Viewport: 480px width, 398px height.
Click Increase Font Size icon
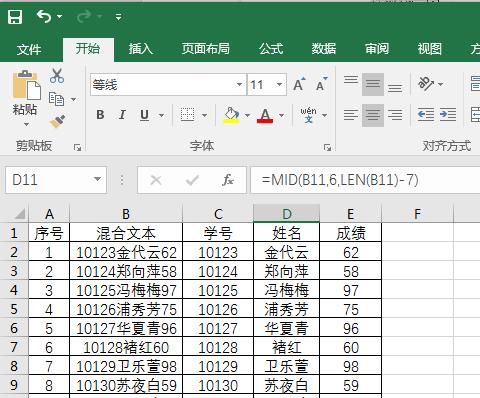click(x=299, y=84)
